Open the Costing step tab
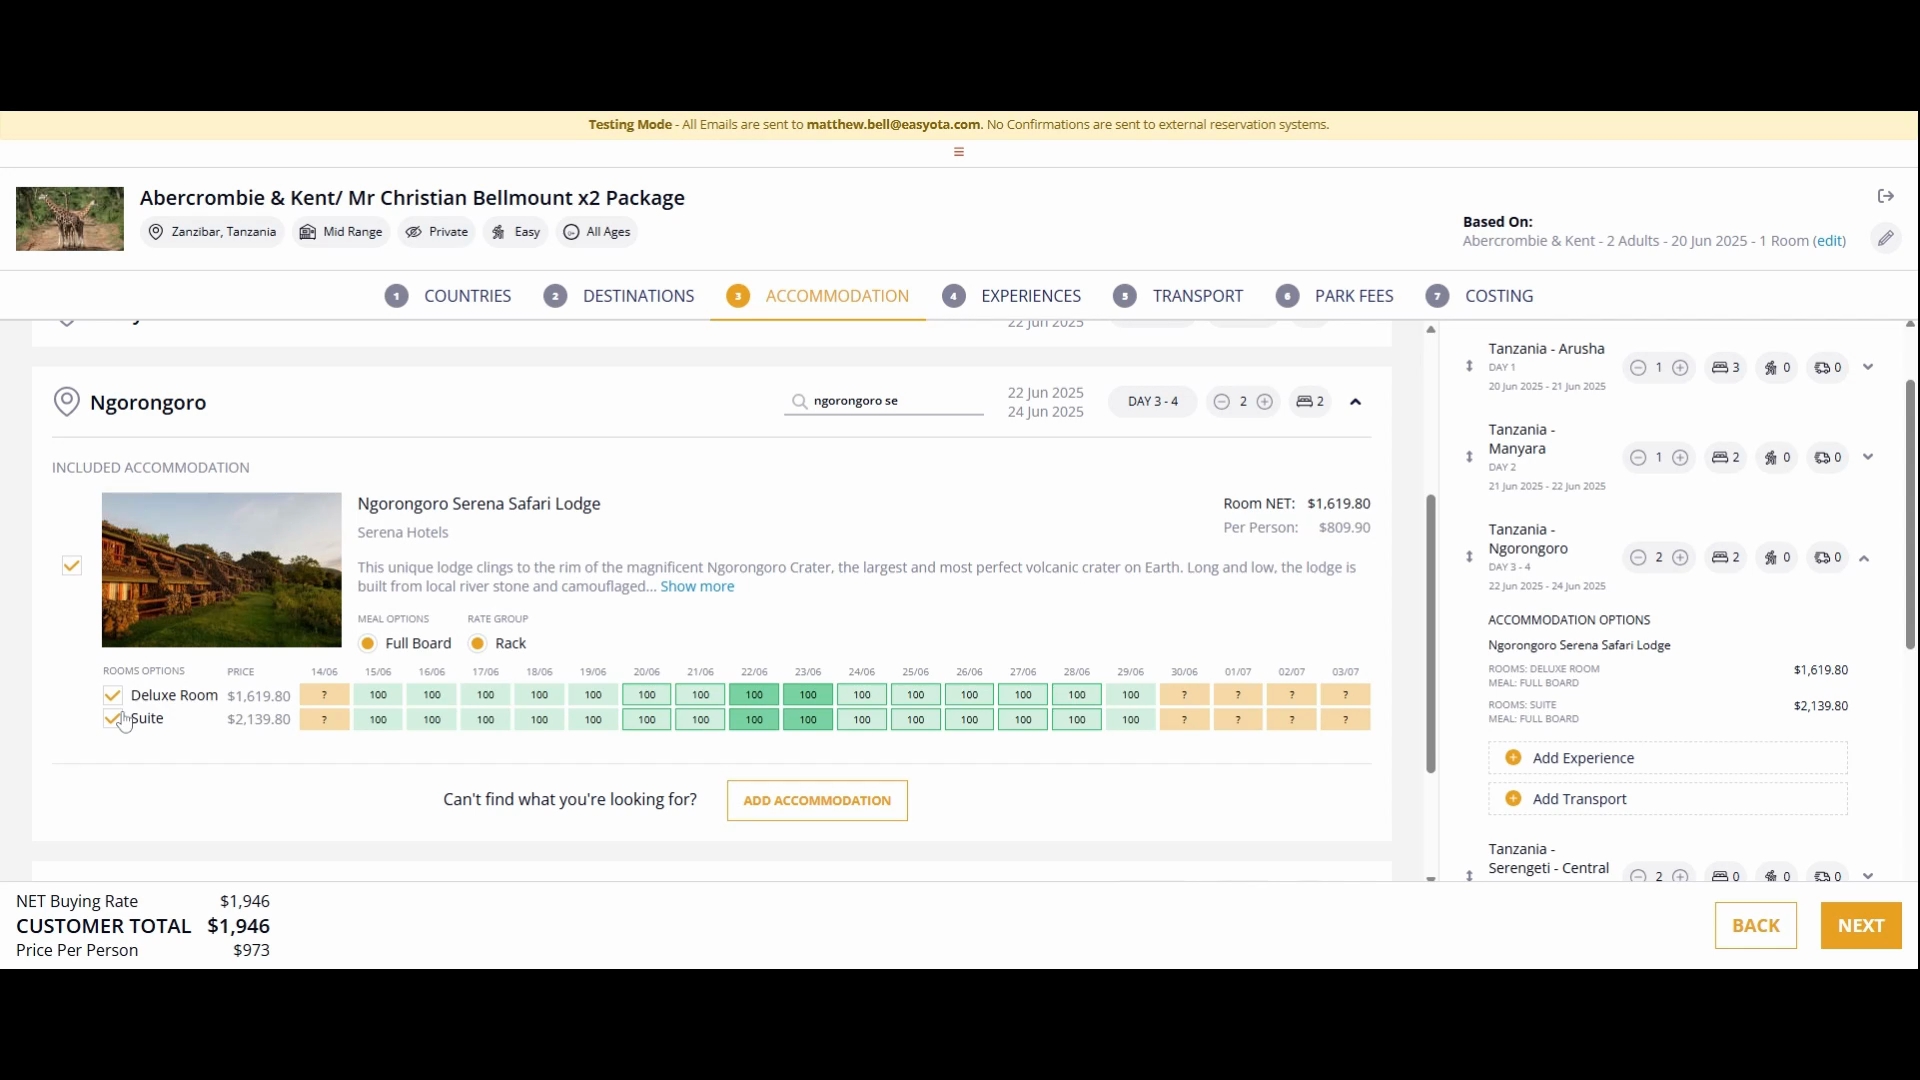Screen dimensions: 1920x1080 1480,296
